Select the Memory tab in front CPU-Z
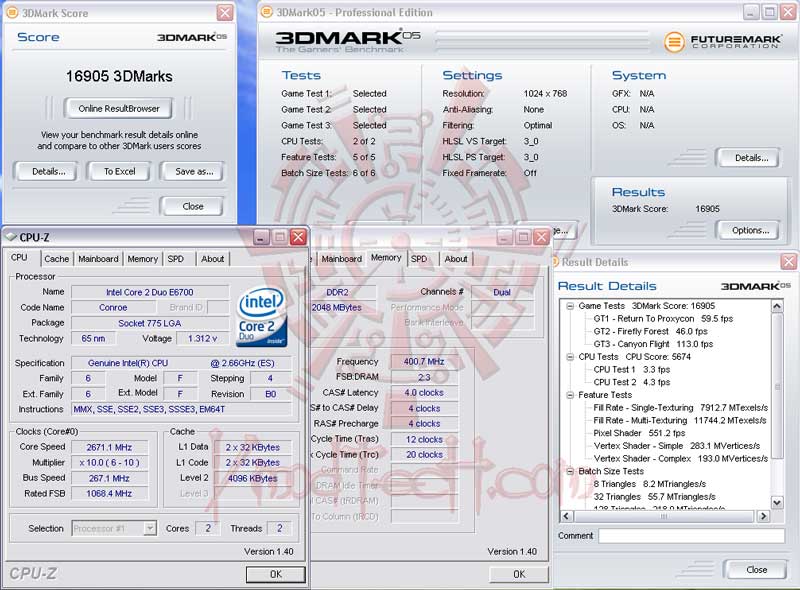Image resolution: width=800 pixels, height=590 pixels. point(142,259)
